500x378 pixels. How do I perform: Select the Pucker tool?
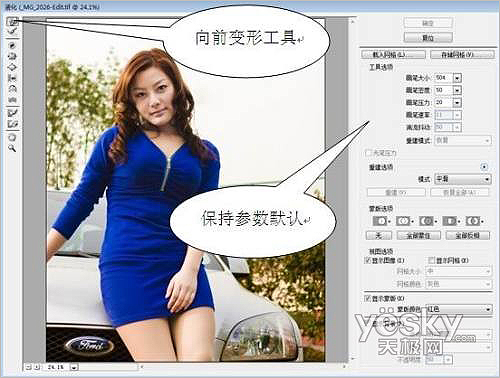(x=13, y=56)
